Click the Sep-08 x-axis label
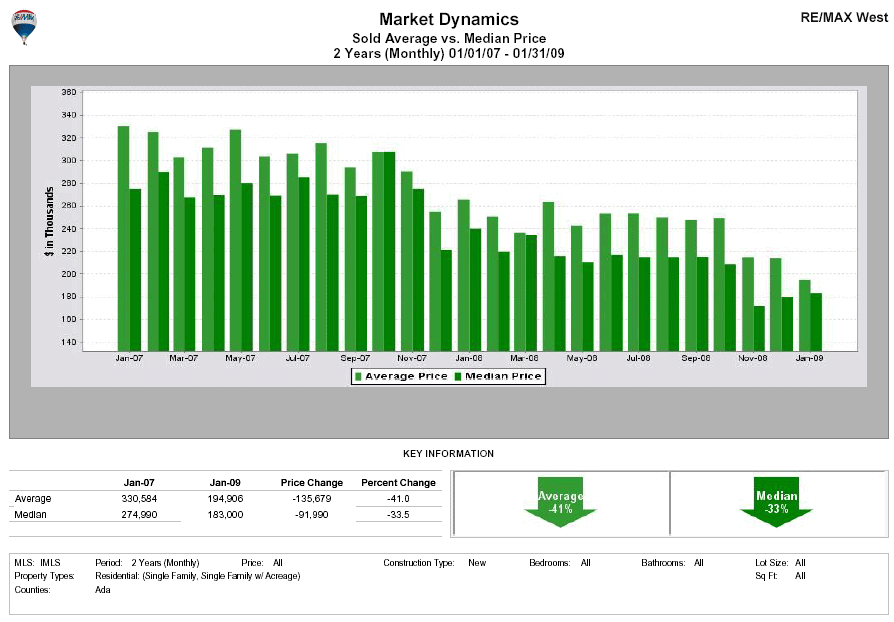 696,358
